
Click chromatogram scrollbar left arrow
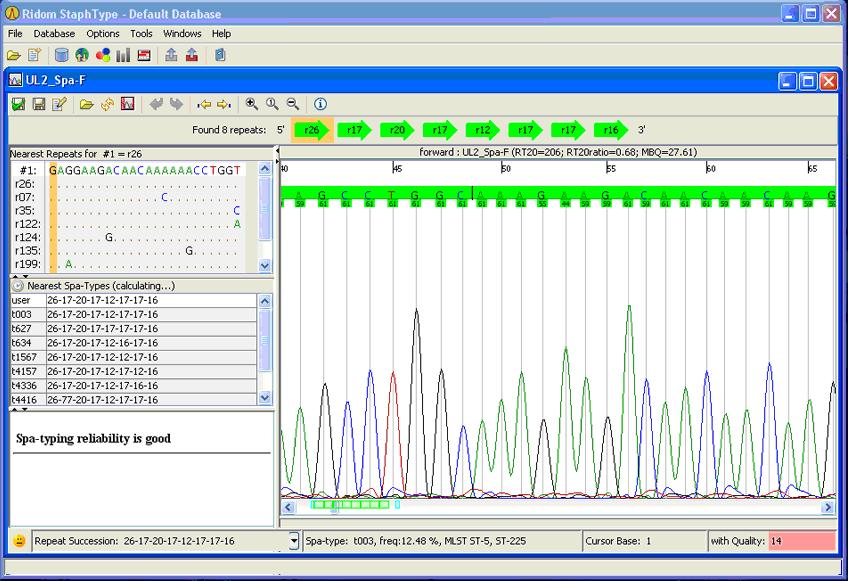pos(288,507)
